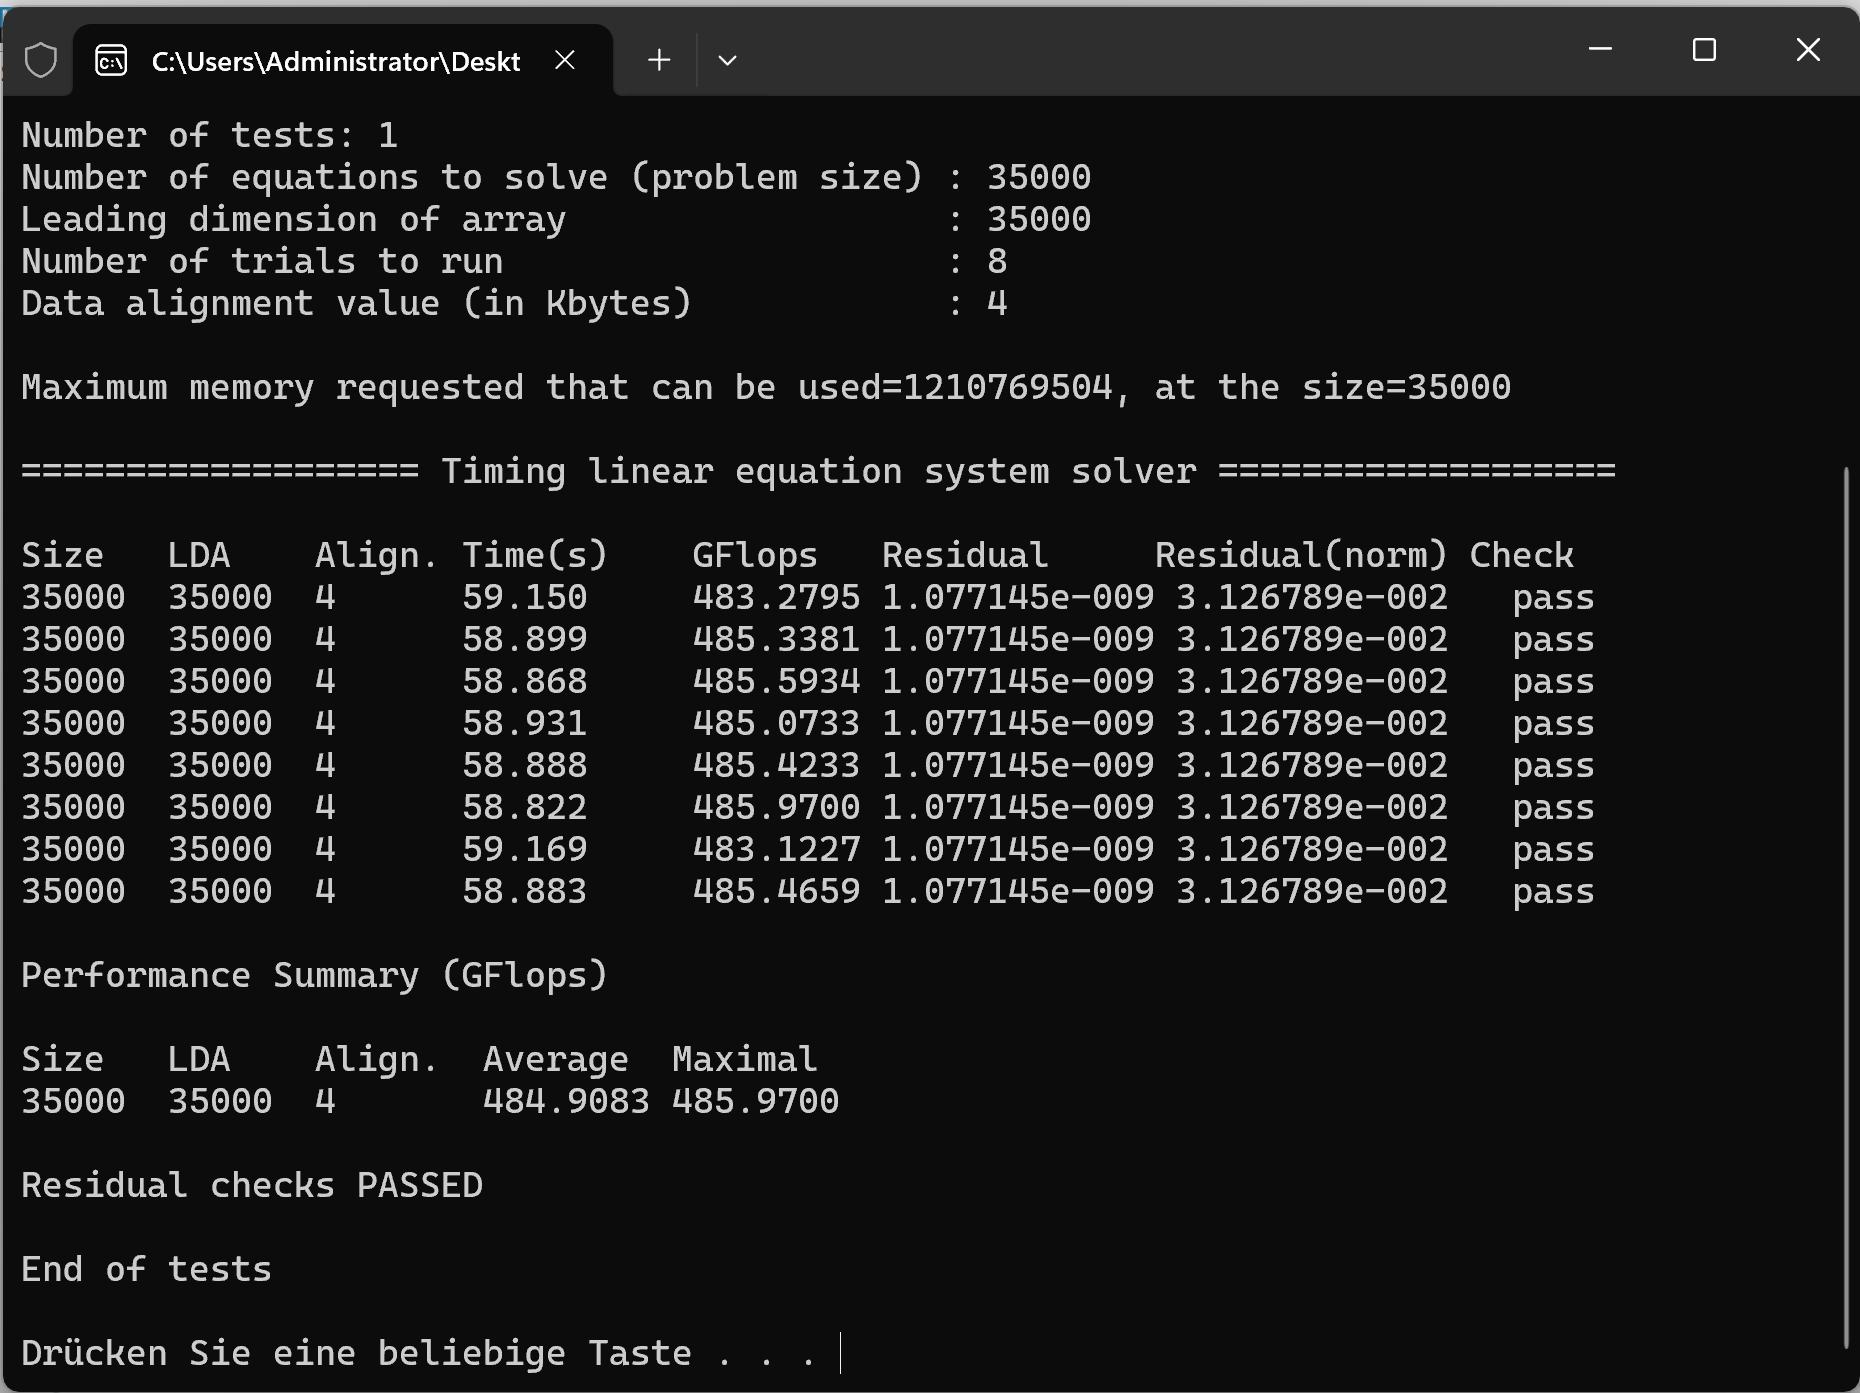Minimize the terminal window

1600,49
